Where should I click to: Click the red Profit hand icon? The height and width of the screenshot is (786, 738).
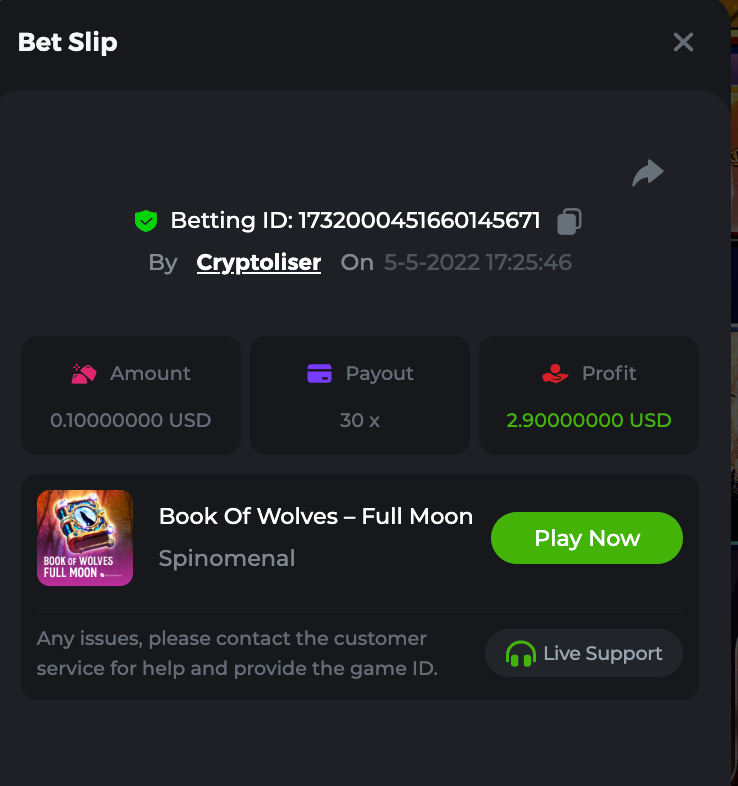[x=555, y=374]
